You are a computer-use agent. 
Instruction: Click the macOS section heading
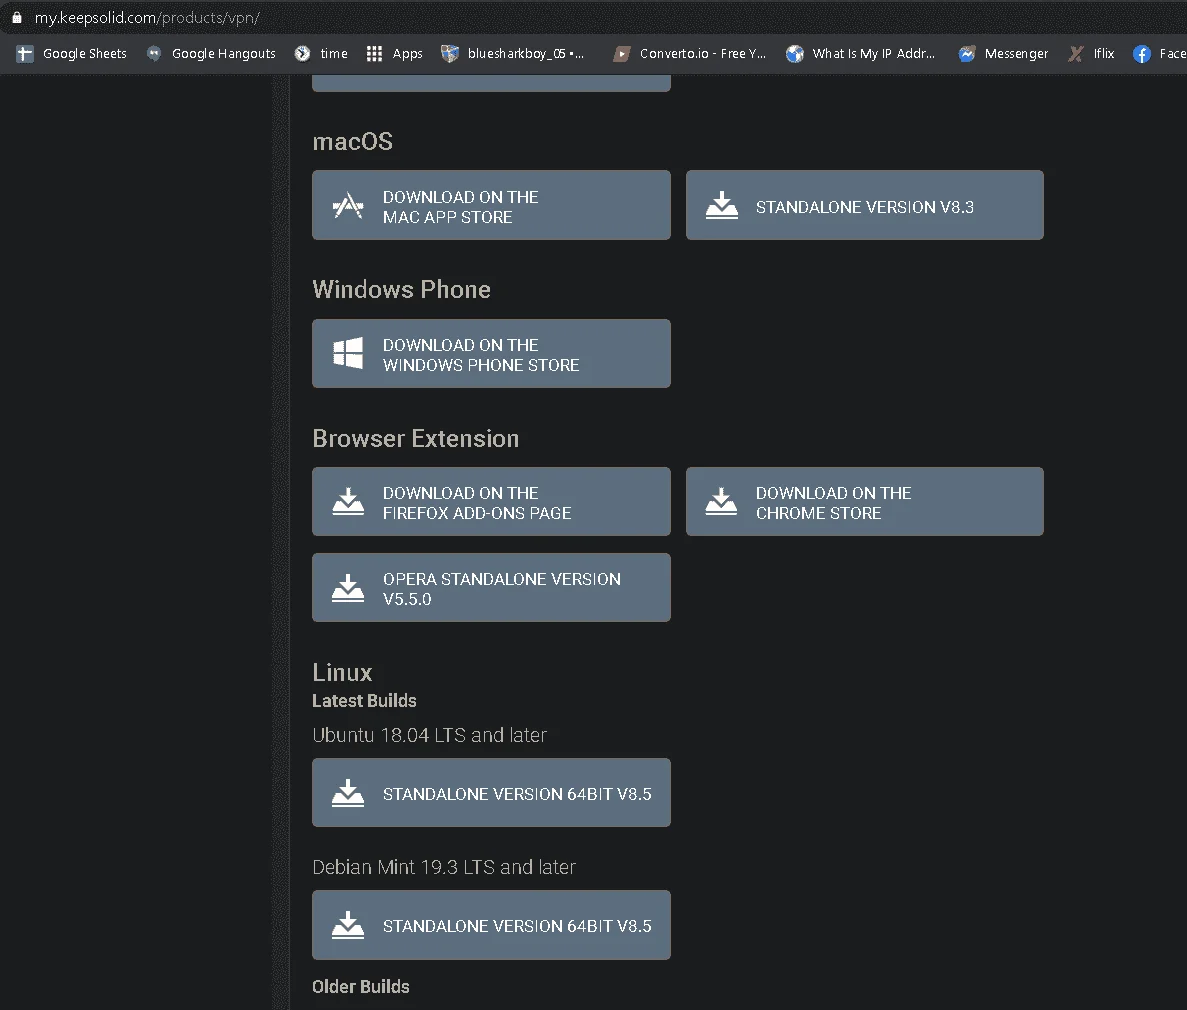tap(353, 142)
